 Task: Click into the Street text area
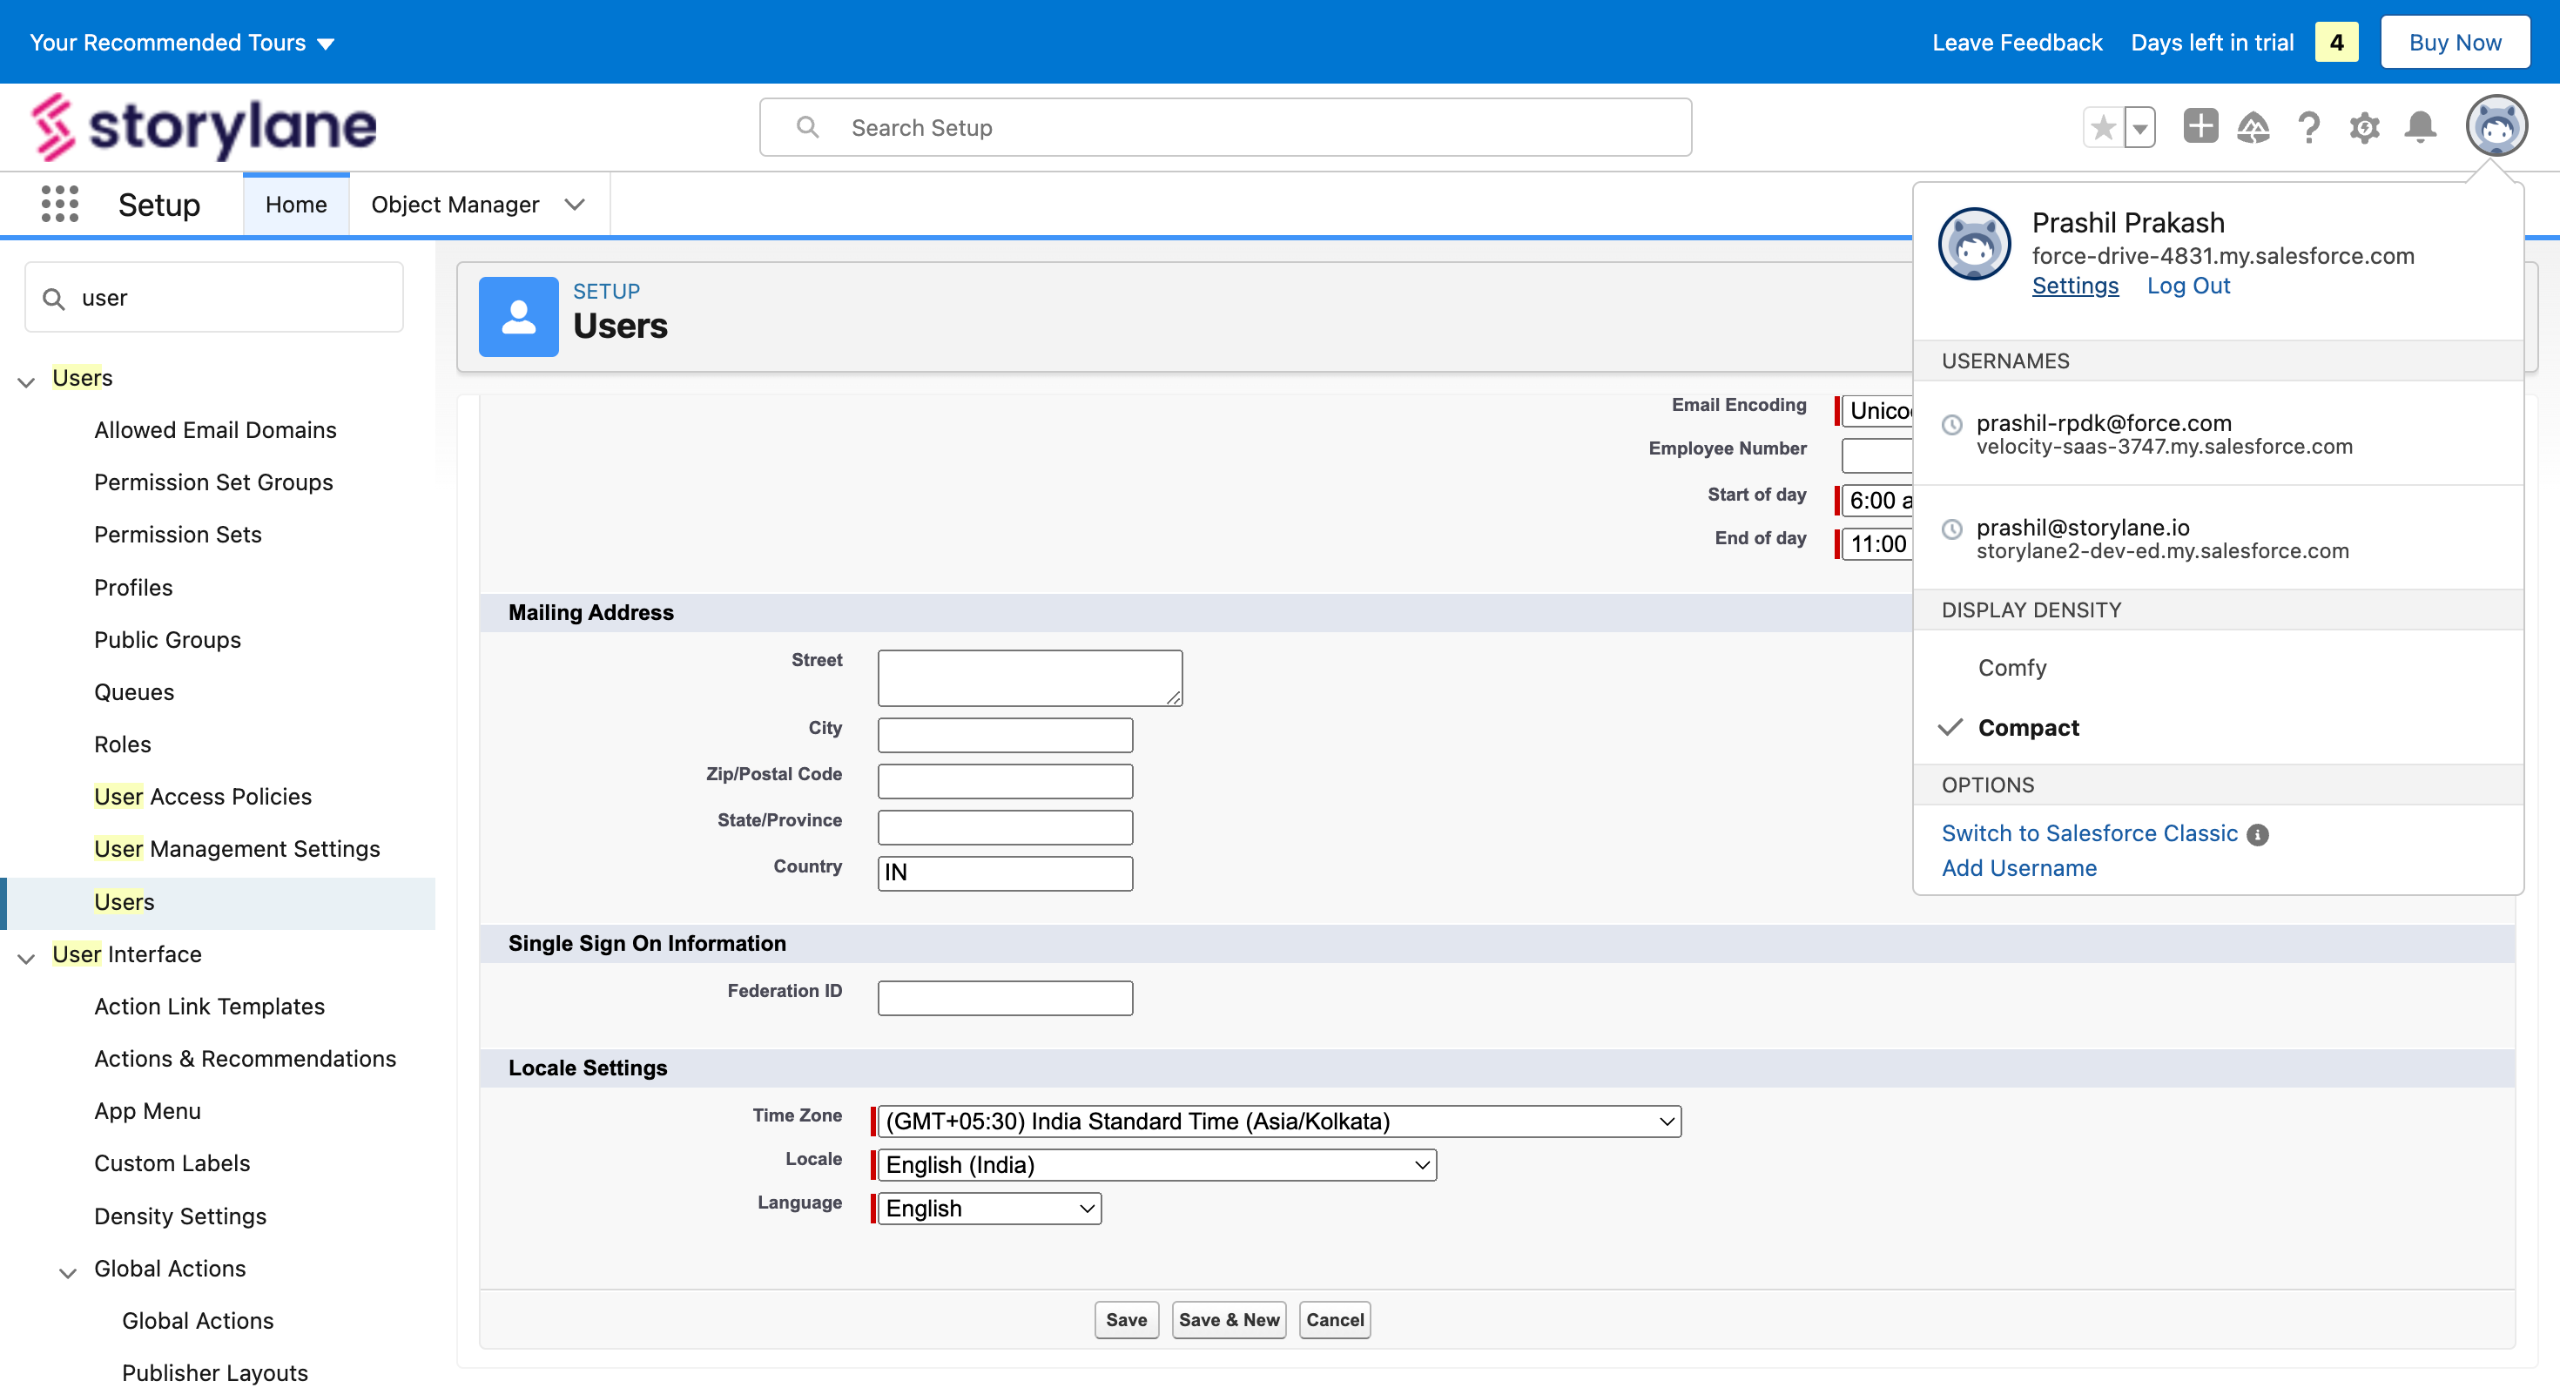tap(1030, 678)
